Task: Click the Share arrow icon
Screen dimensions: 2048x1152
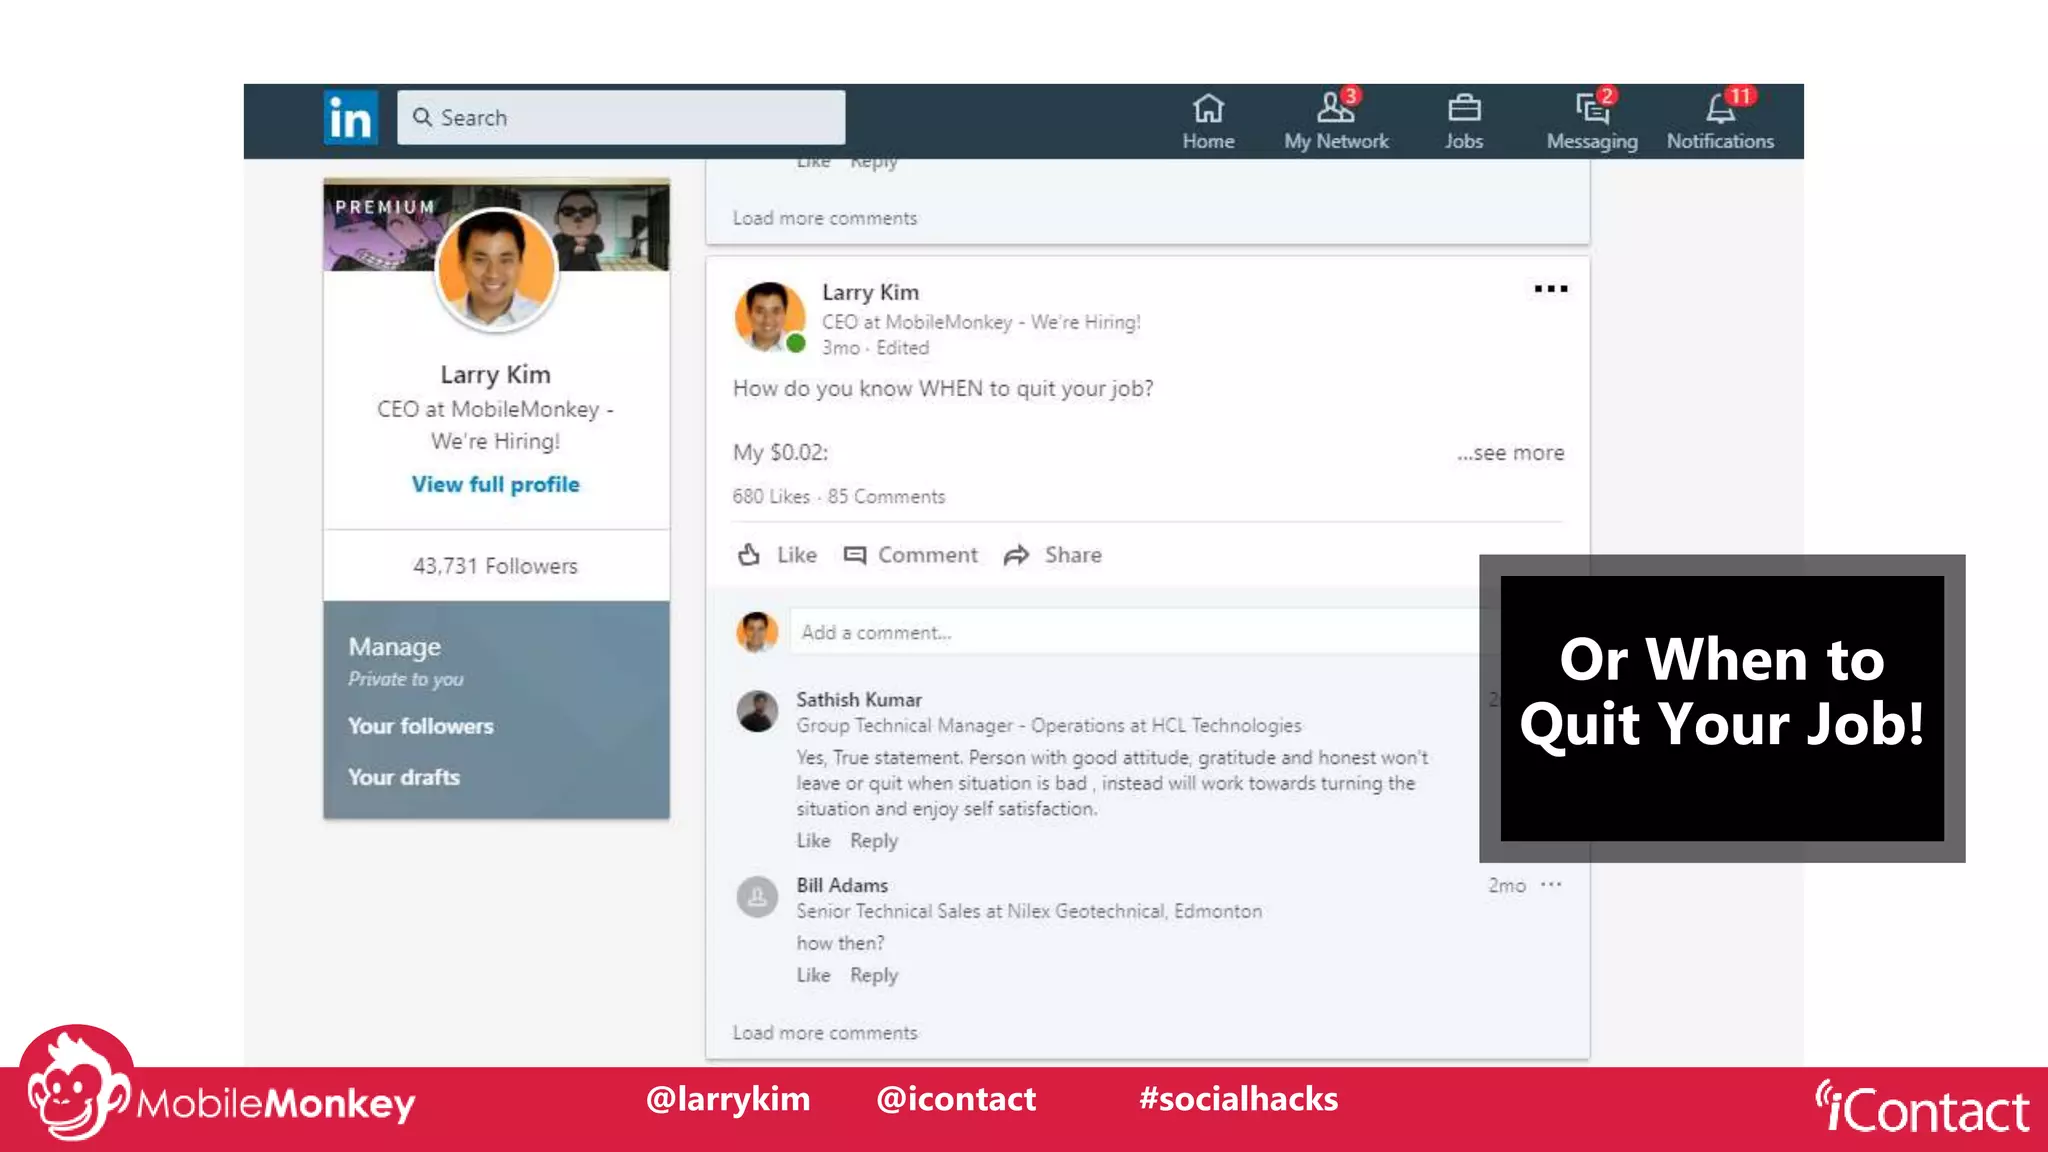Action: point(1016,555)
